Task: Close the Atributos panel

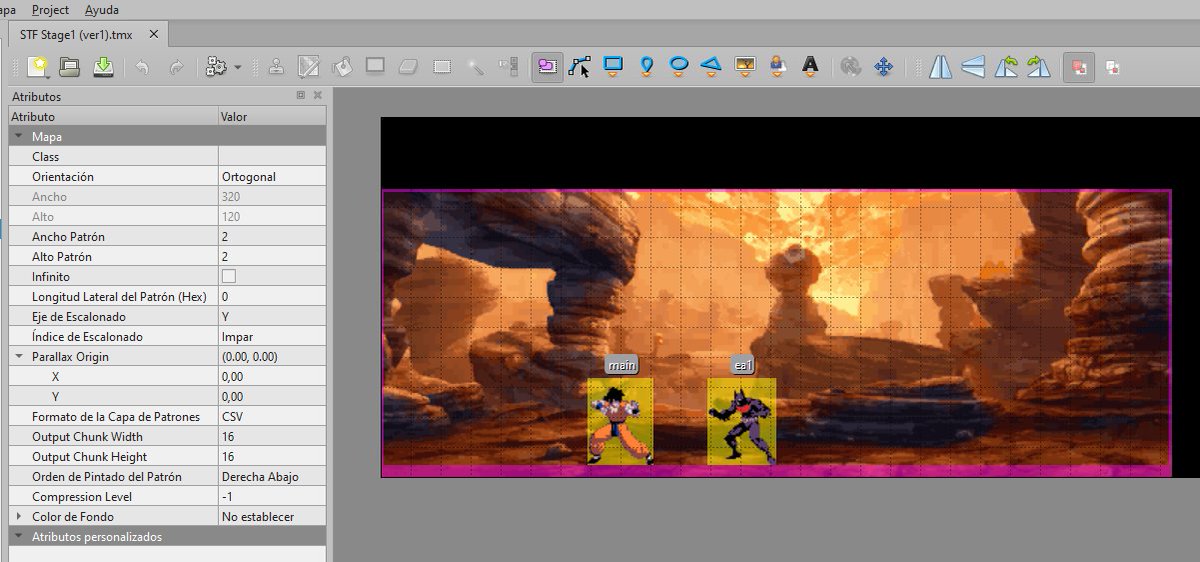Action: [x=317, y=96]
